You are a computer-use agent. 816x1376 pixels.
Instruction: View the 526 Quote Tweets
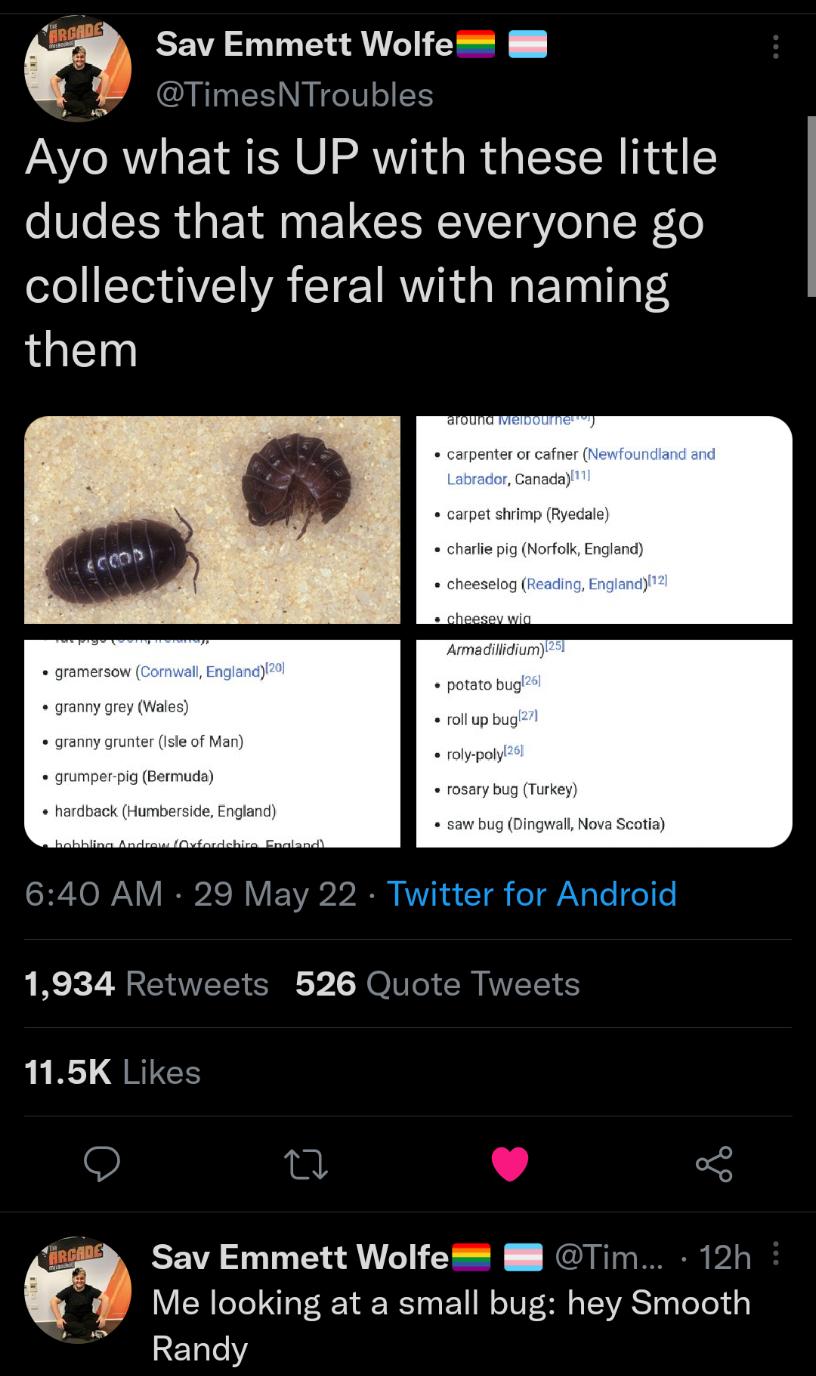tap(436, 983)
